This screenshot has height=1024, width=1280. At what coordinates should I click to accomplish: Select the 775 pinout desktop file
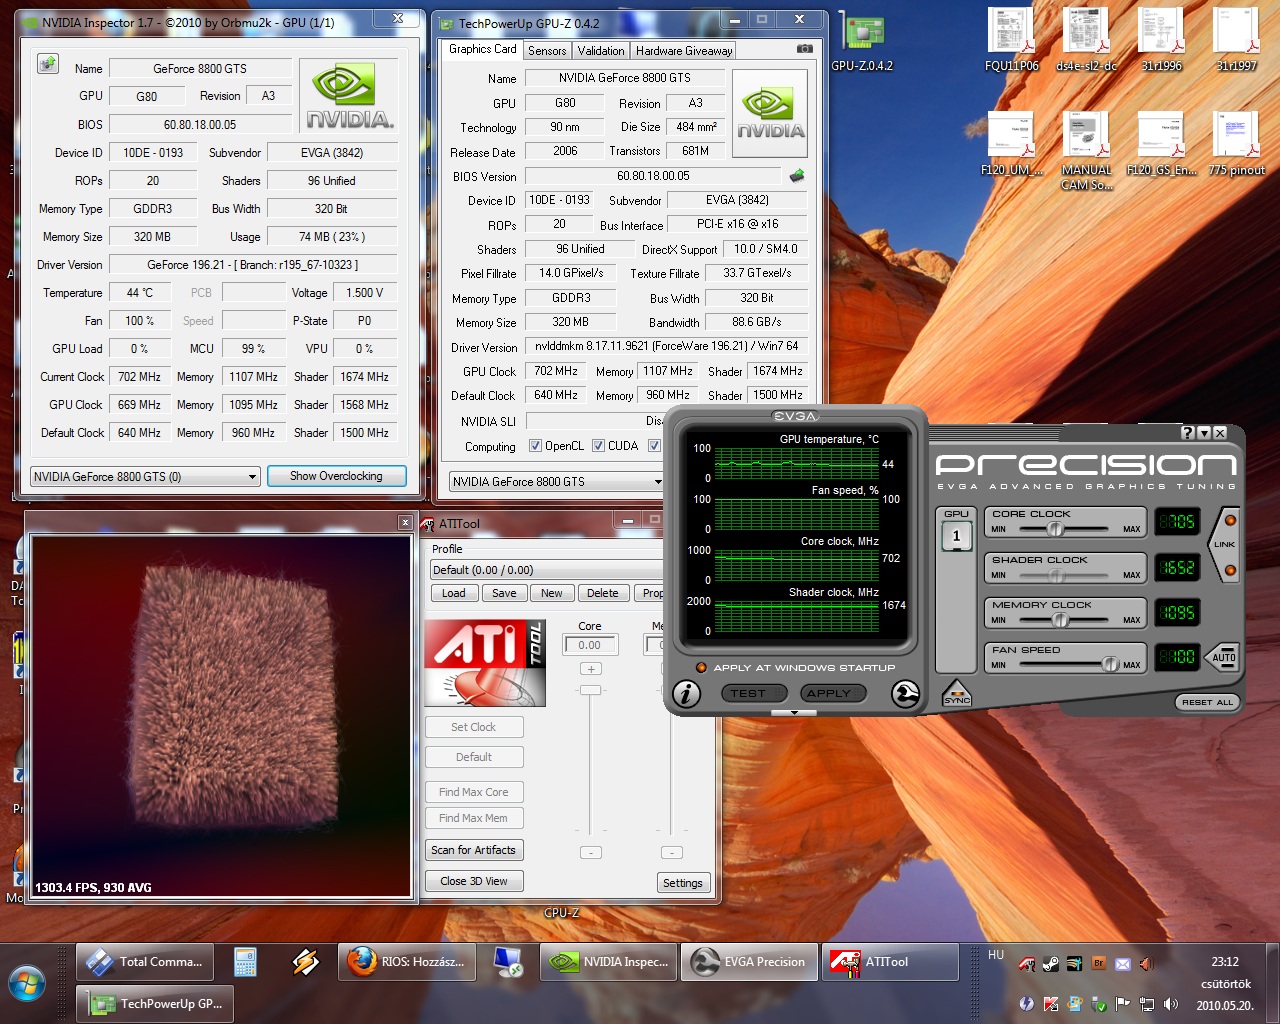click(x=1236, y=144)
